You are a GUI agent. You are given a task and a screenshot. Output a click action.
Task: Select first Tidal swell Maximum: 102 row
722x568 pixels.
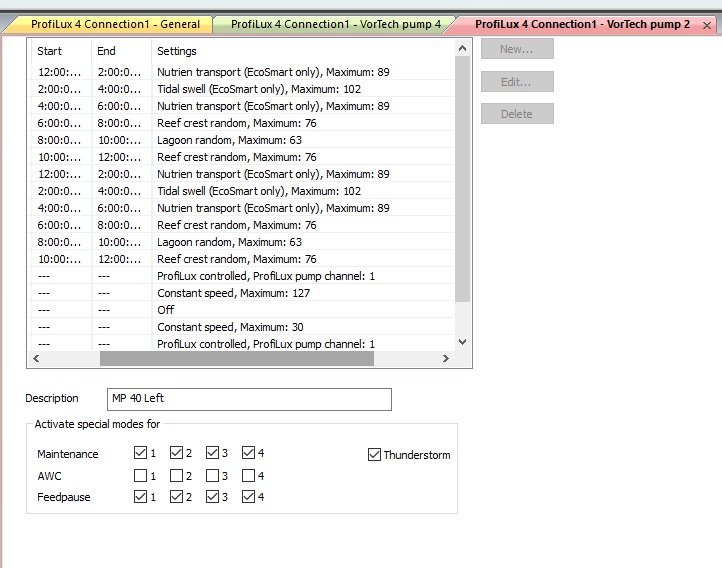pyautogui.click(x=242, y=89)
